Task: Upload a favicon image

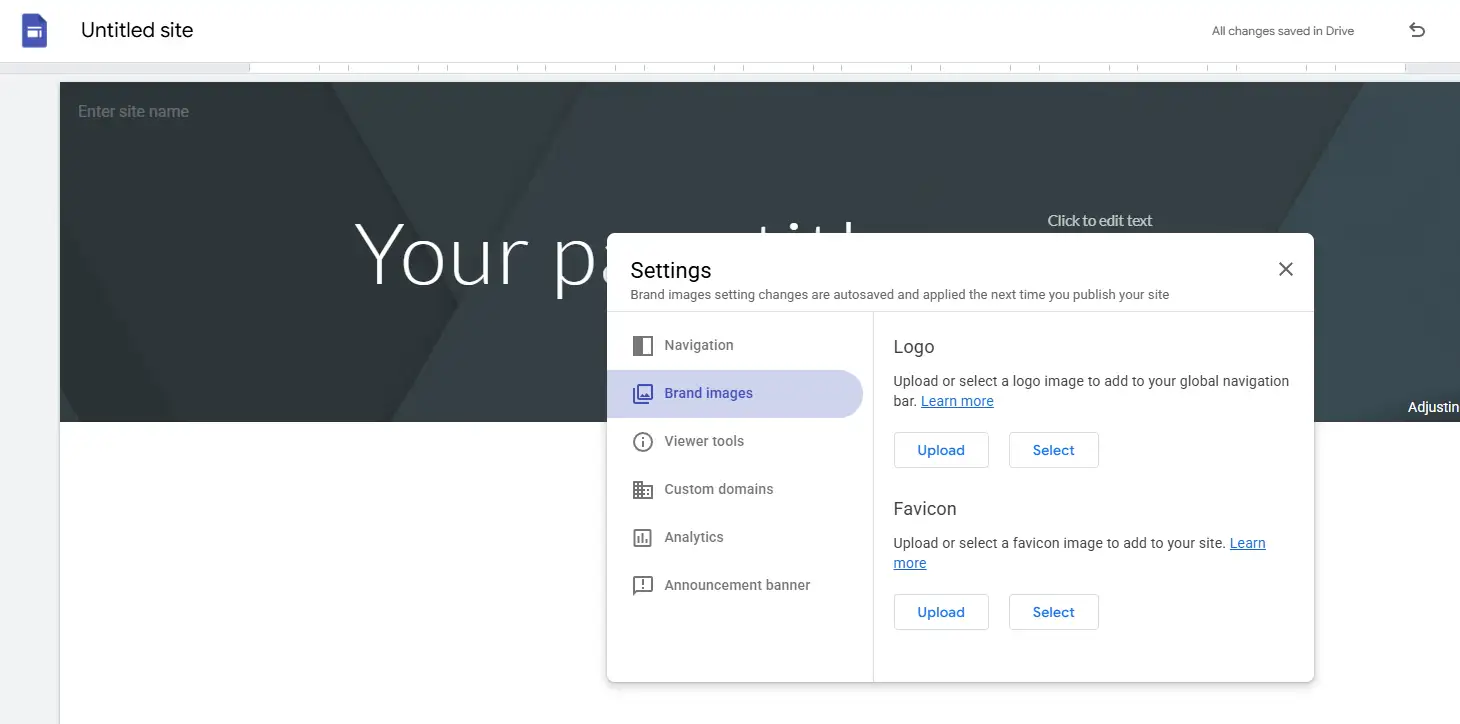Action: point(940,612)
